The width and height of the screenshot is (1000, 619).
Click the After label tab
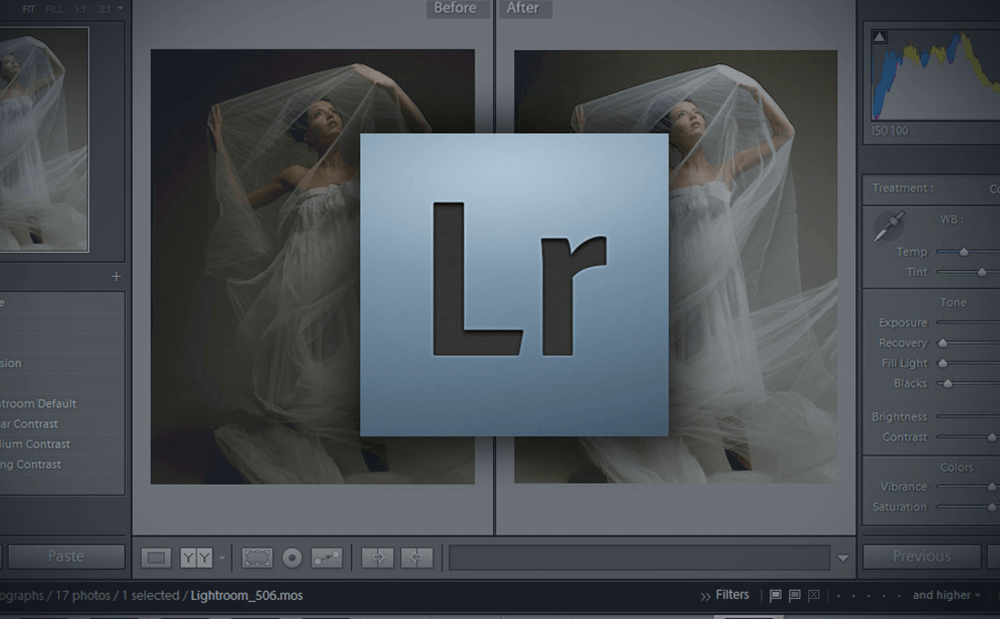click(525, 8)
